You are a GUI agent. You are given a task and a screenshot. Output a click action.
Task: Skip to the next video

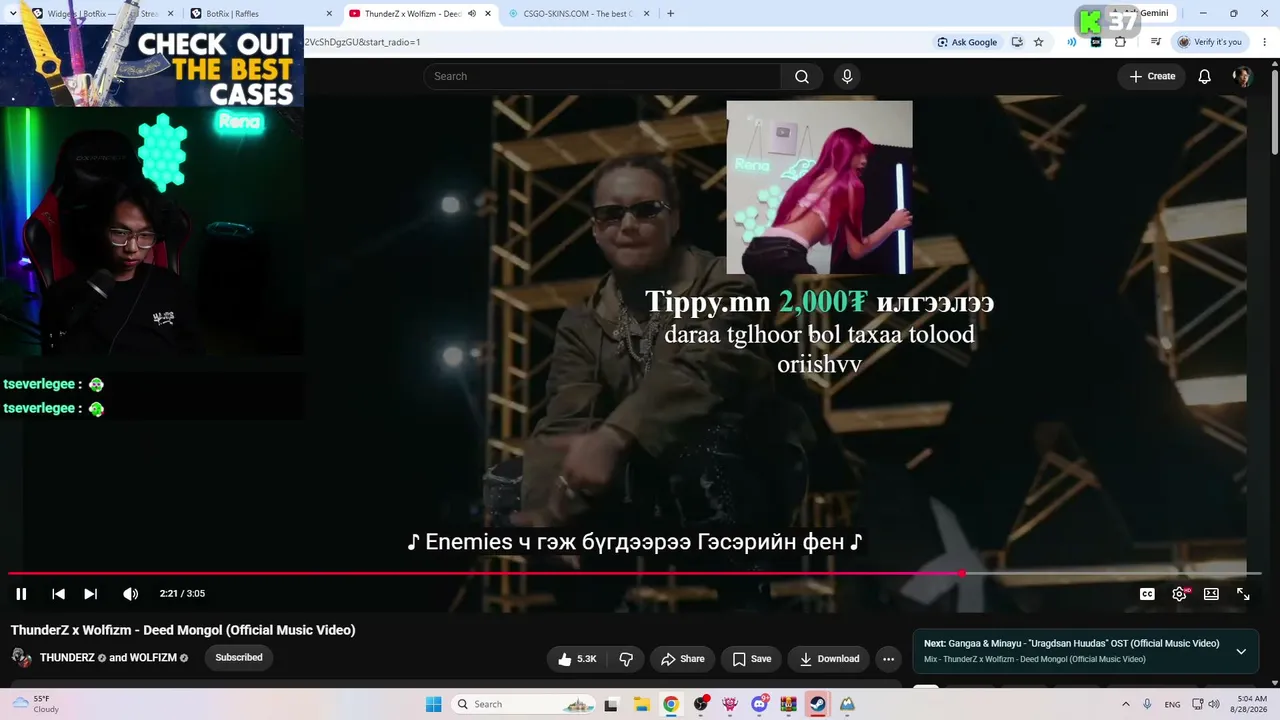pos(90,594)
